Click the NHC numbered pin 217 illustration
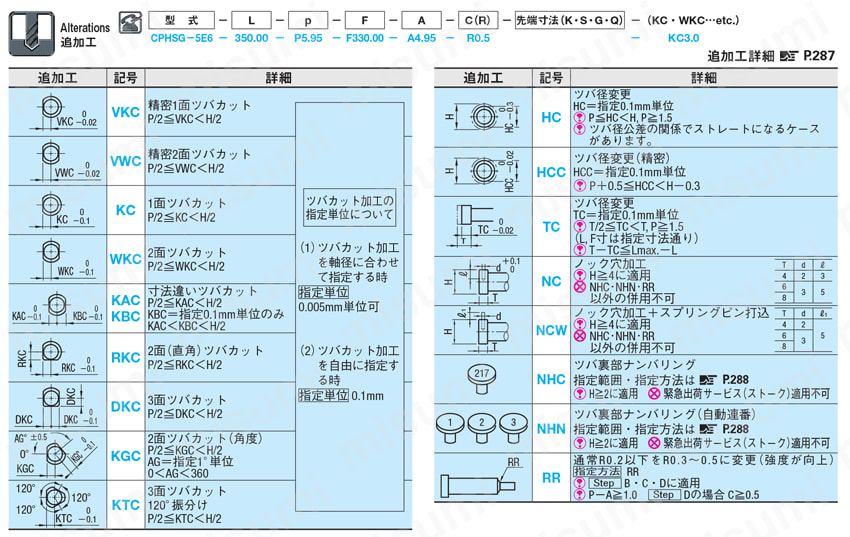Screen dimensions: 850x537 [481, 379]
